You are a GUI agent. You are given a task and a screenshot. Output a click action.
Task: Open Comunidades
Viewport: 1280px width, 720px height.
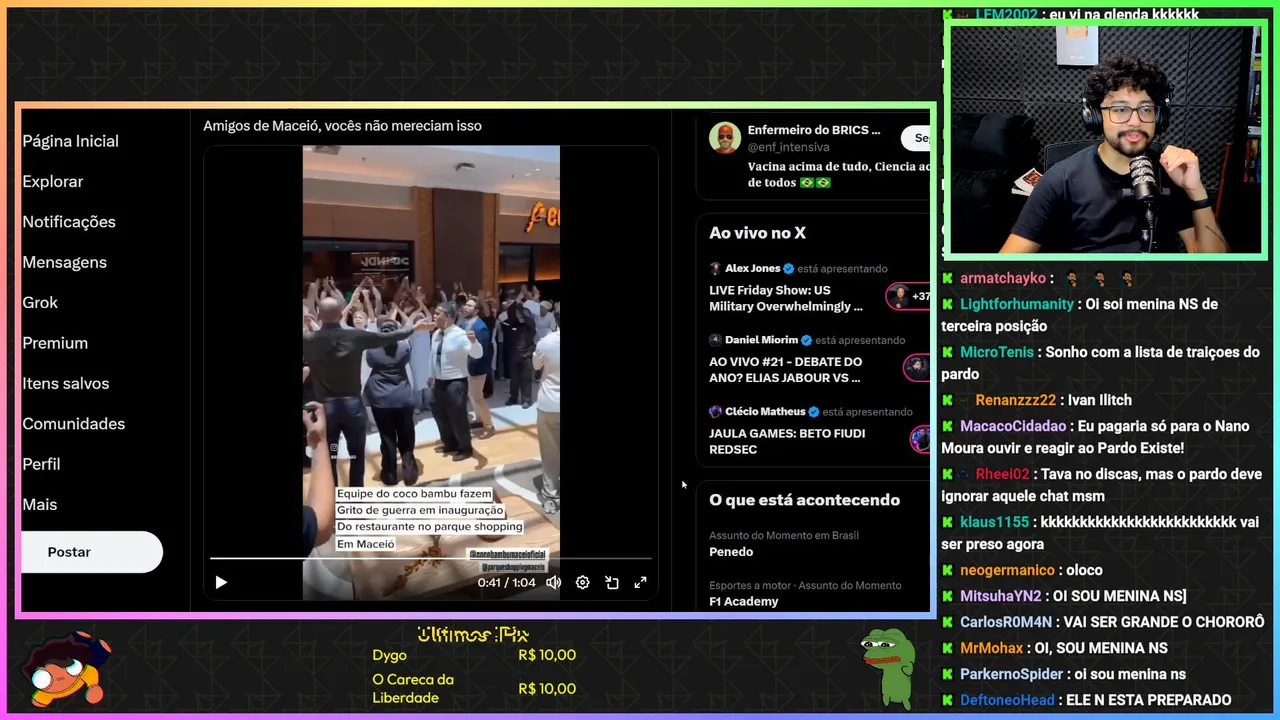point(73,424)
